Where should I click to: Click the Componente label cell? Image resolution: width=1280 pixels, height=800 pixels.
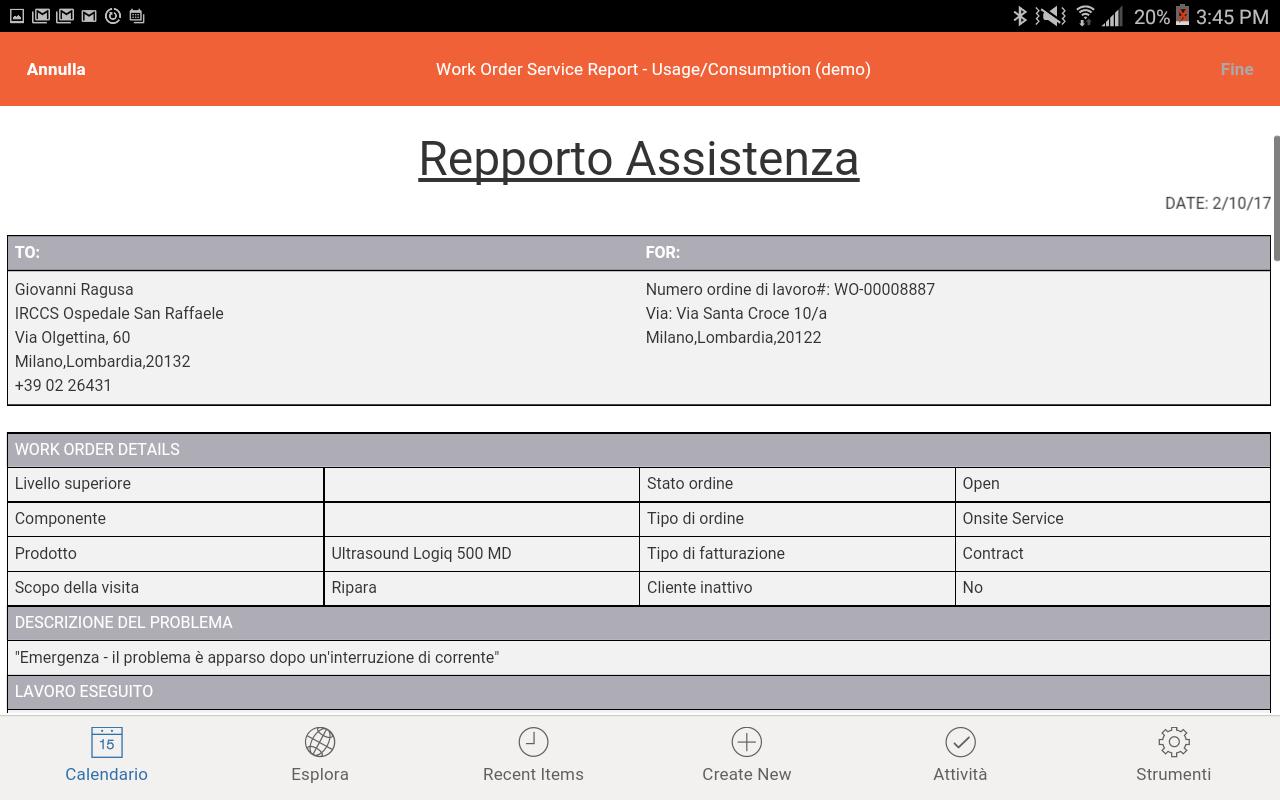pos(166,519)
